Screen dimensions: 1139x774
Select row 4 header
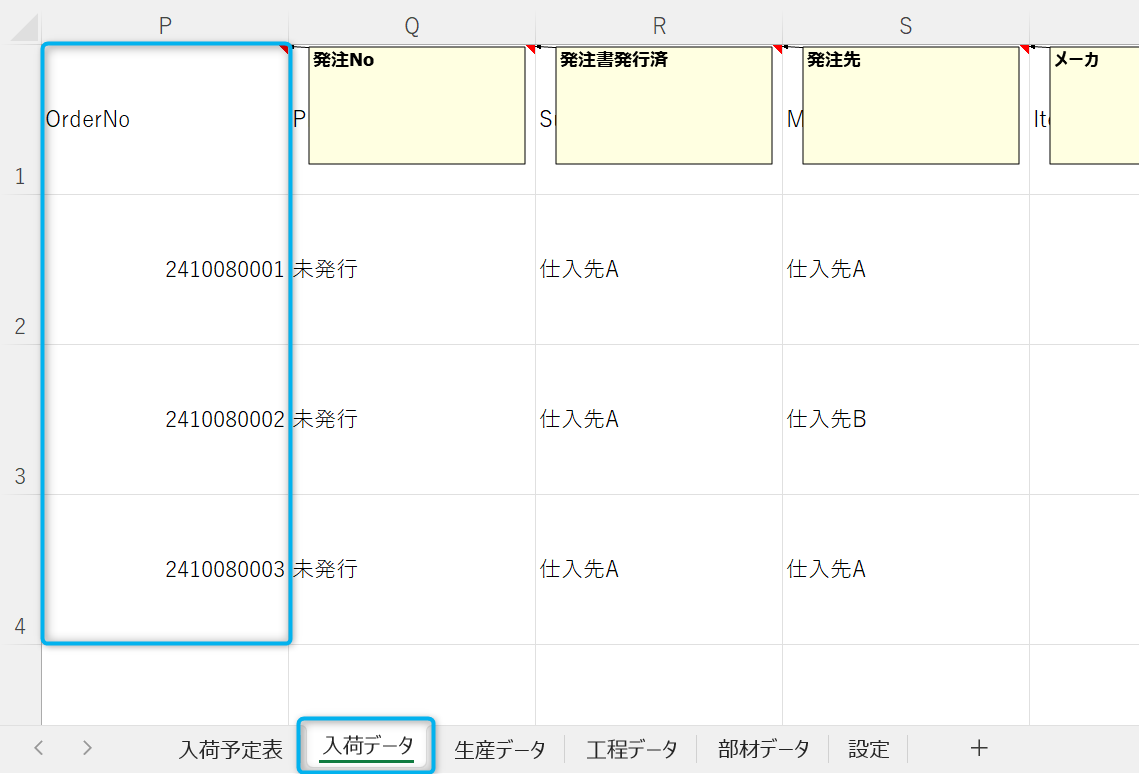pos(20,570)
